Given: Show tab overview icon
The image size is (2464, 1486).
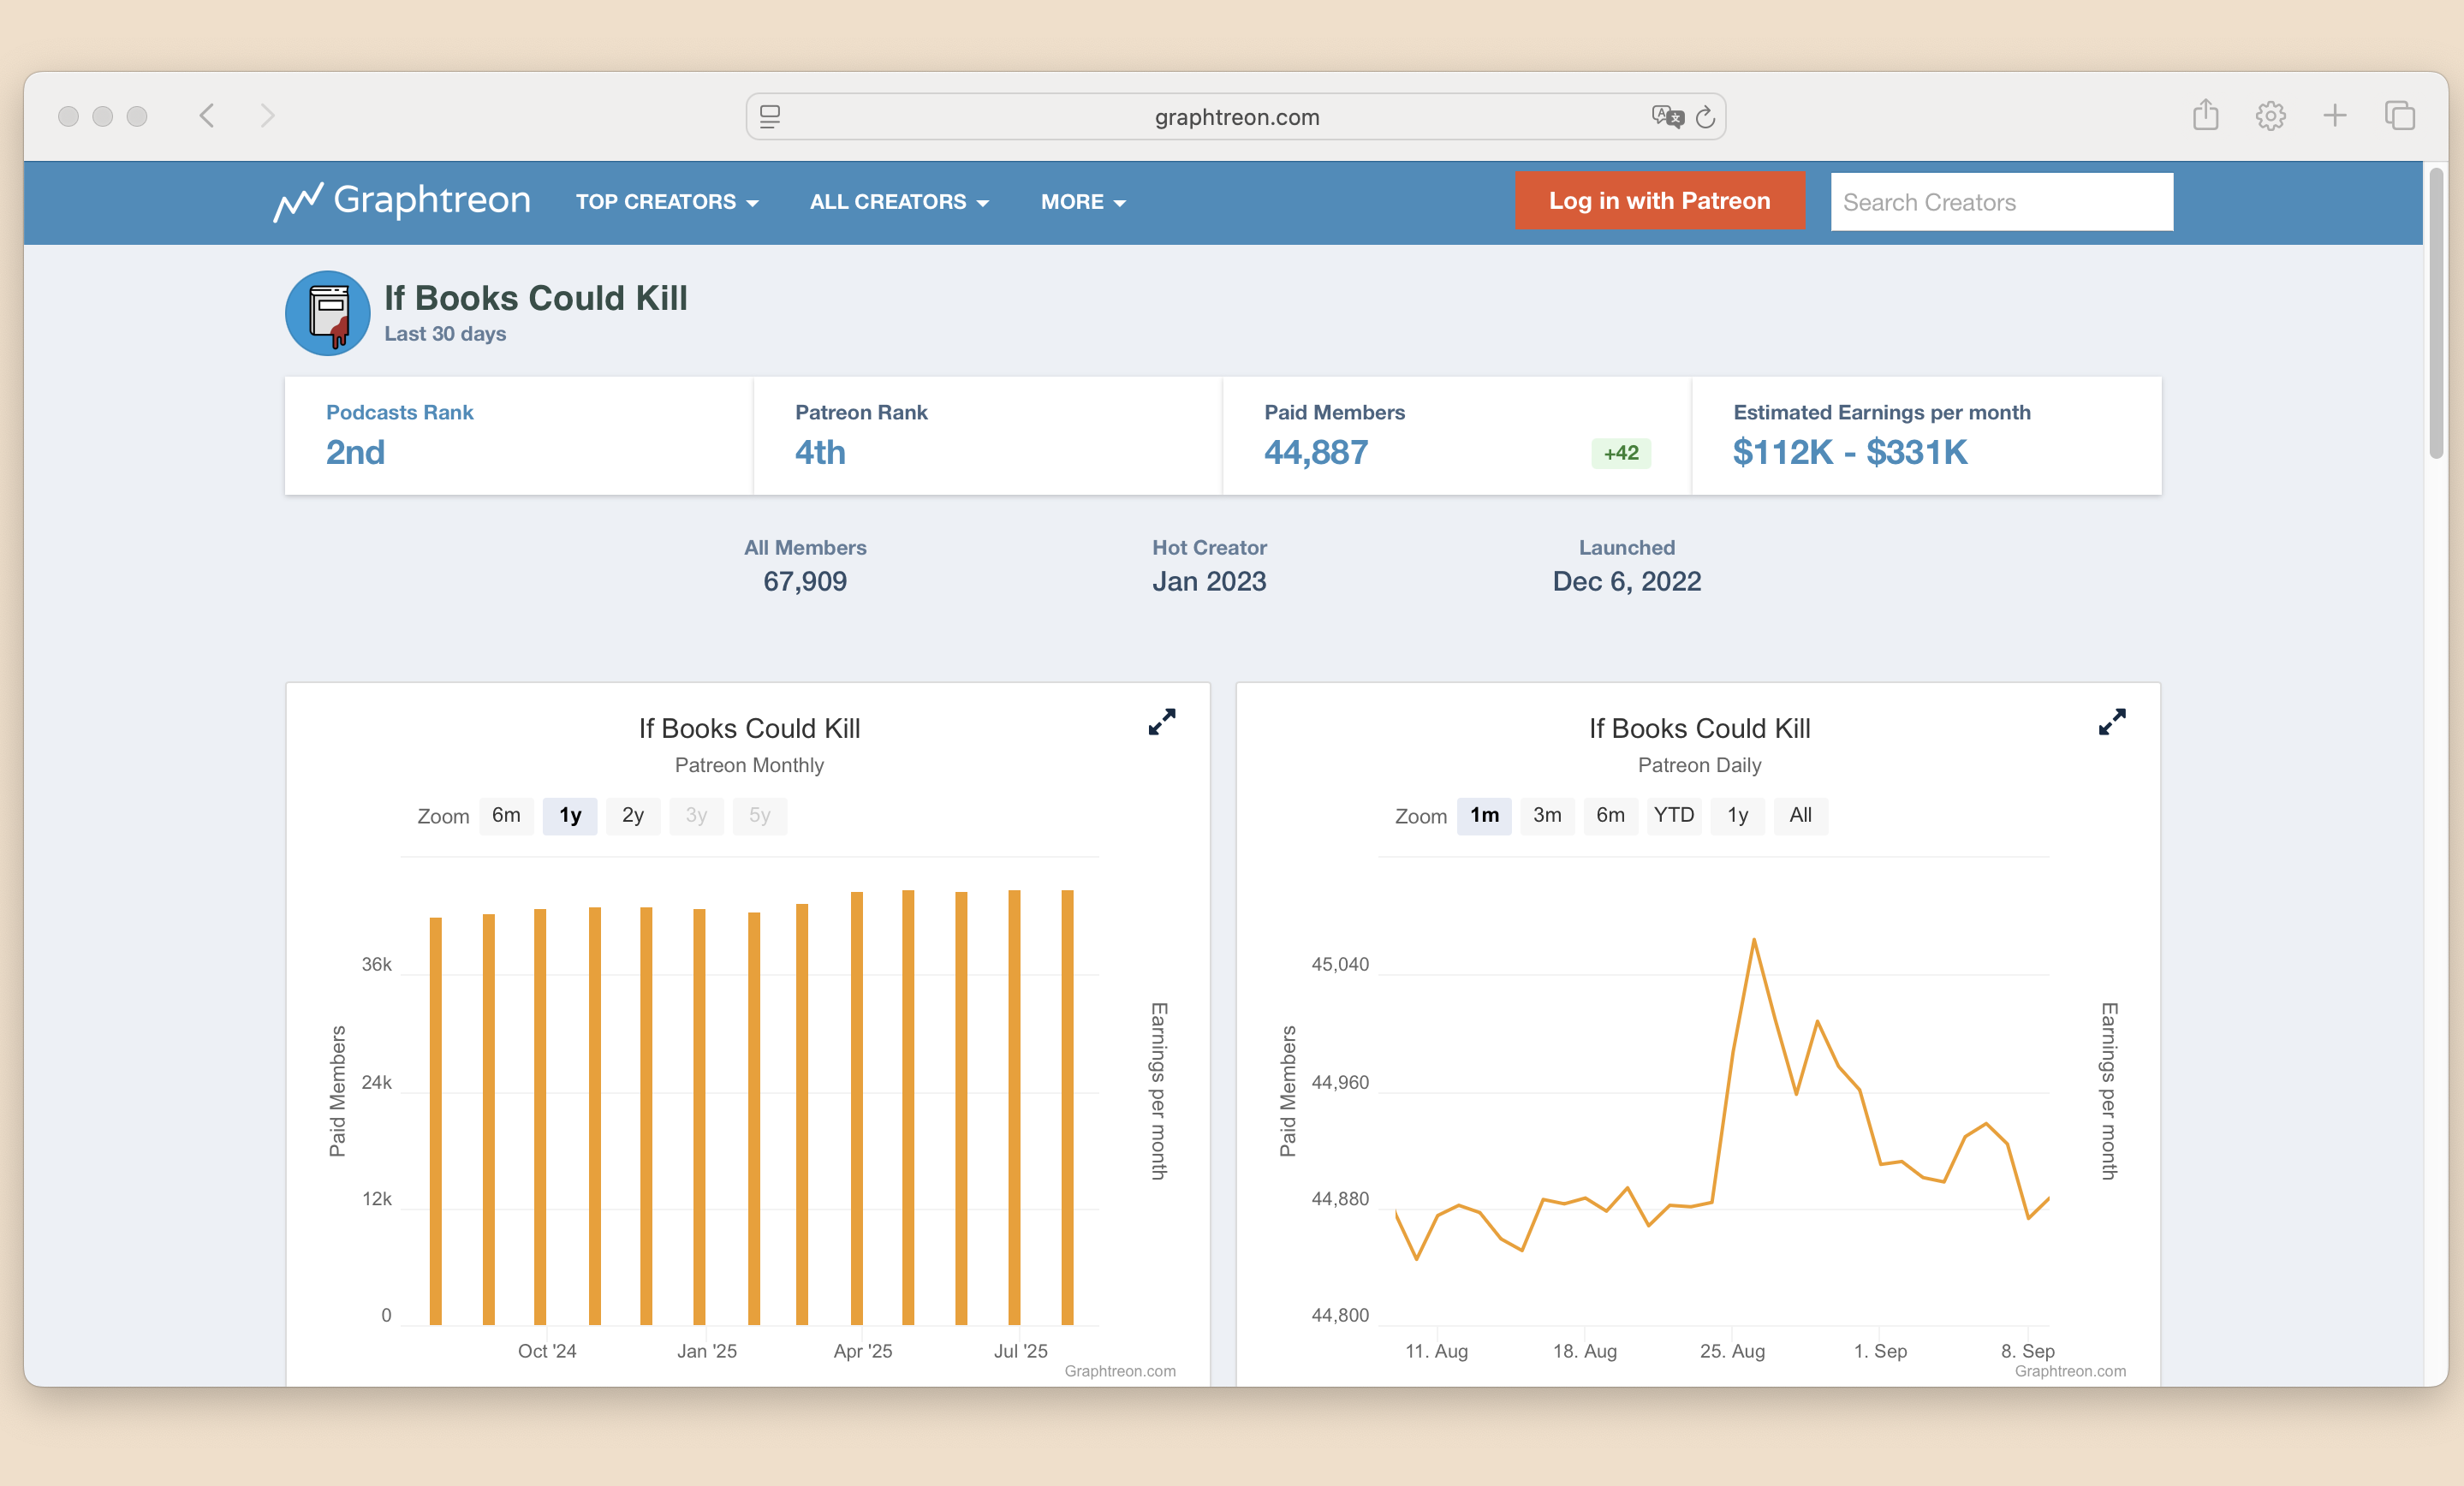Looking at the screenshot, I should pos(2399,116).
